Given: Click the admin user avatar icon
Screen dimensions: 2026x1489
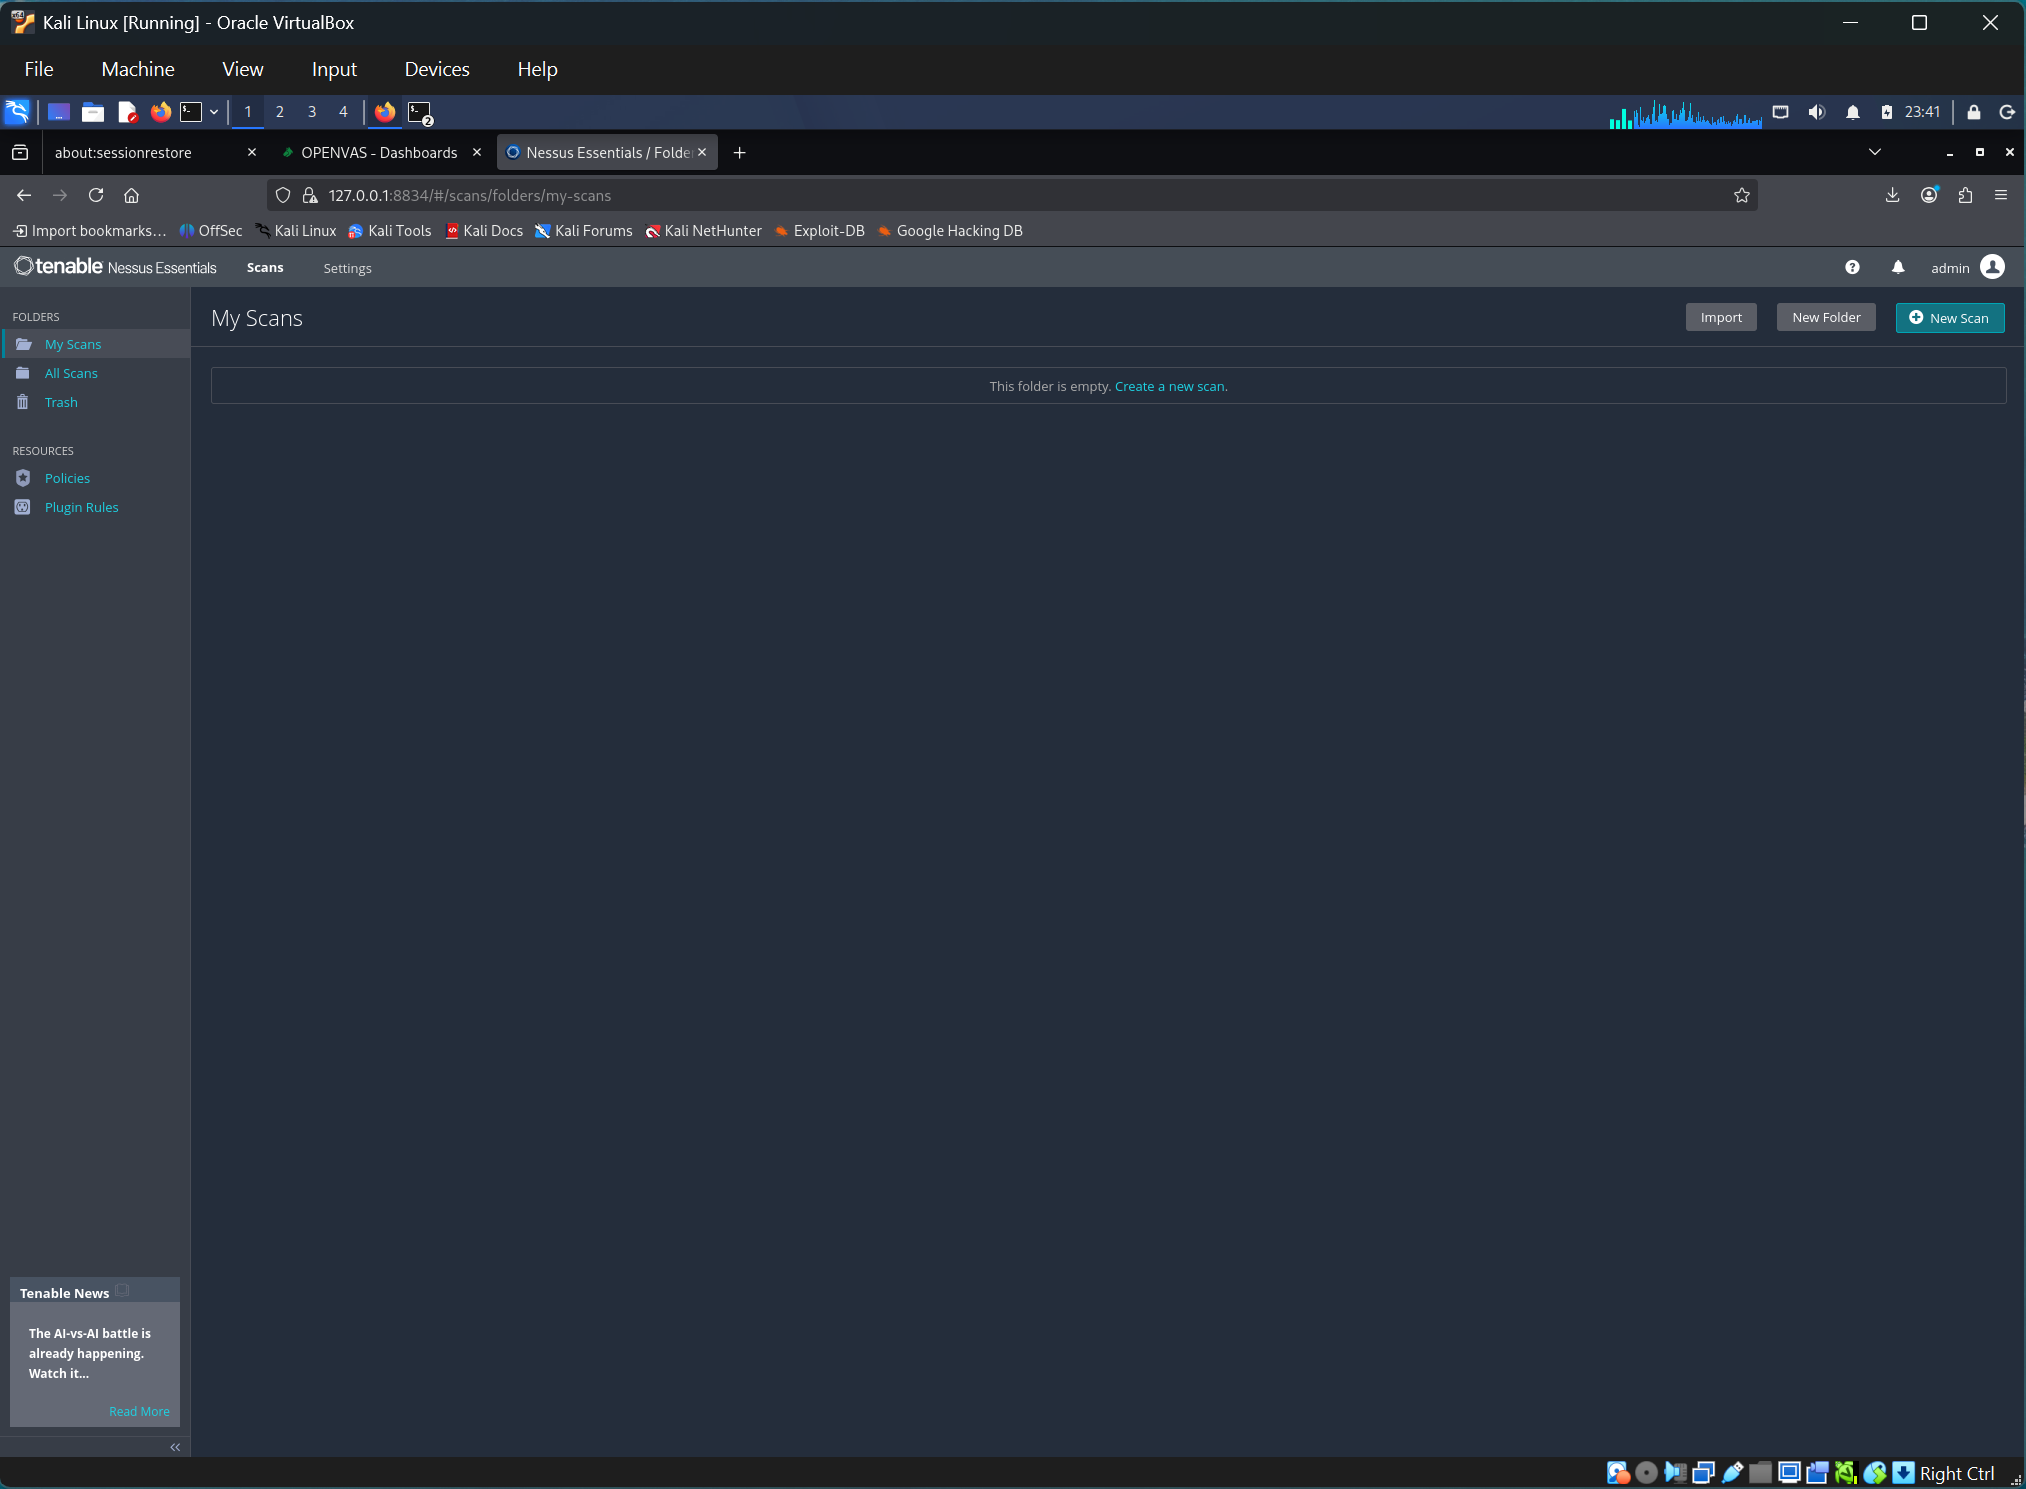Looking at the screenshot, I should [1992, 267].
